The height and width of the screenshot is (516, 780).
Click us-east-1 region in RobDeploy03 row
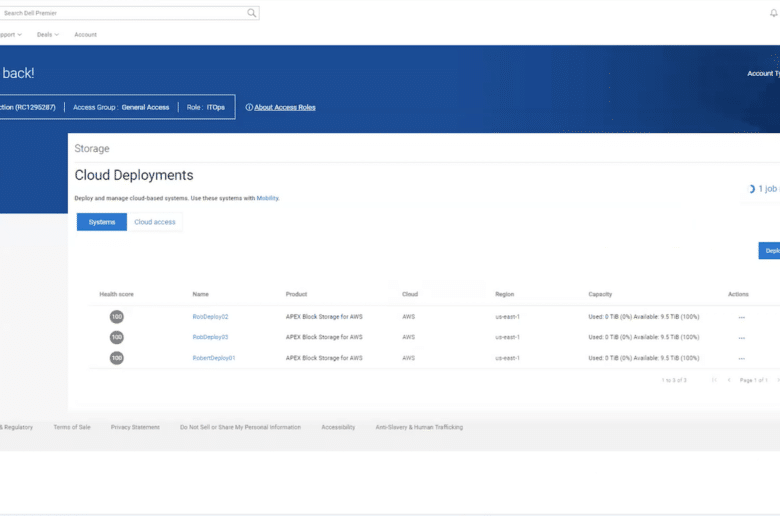507,337
